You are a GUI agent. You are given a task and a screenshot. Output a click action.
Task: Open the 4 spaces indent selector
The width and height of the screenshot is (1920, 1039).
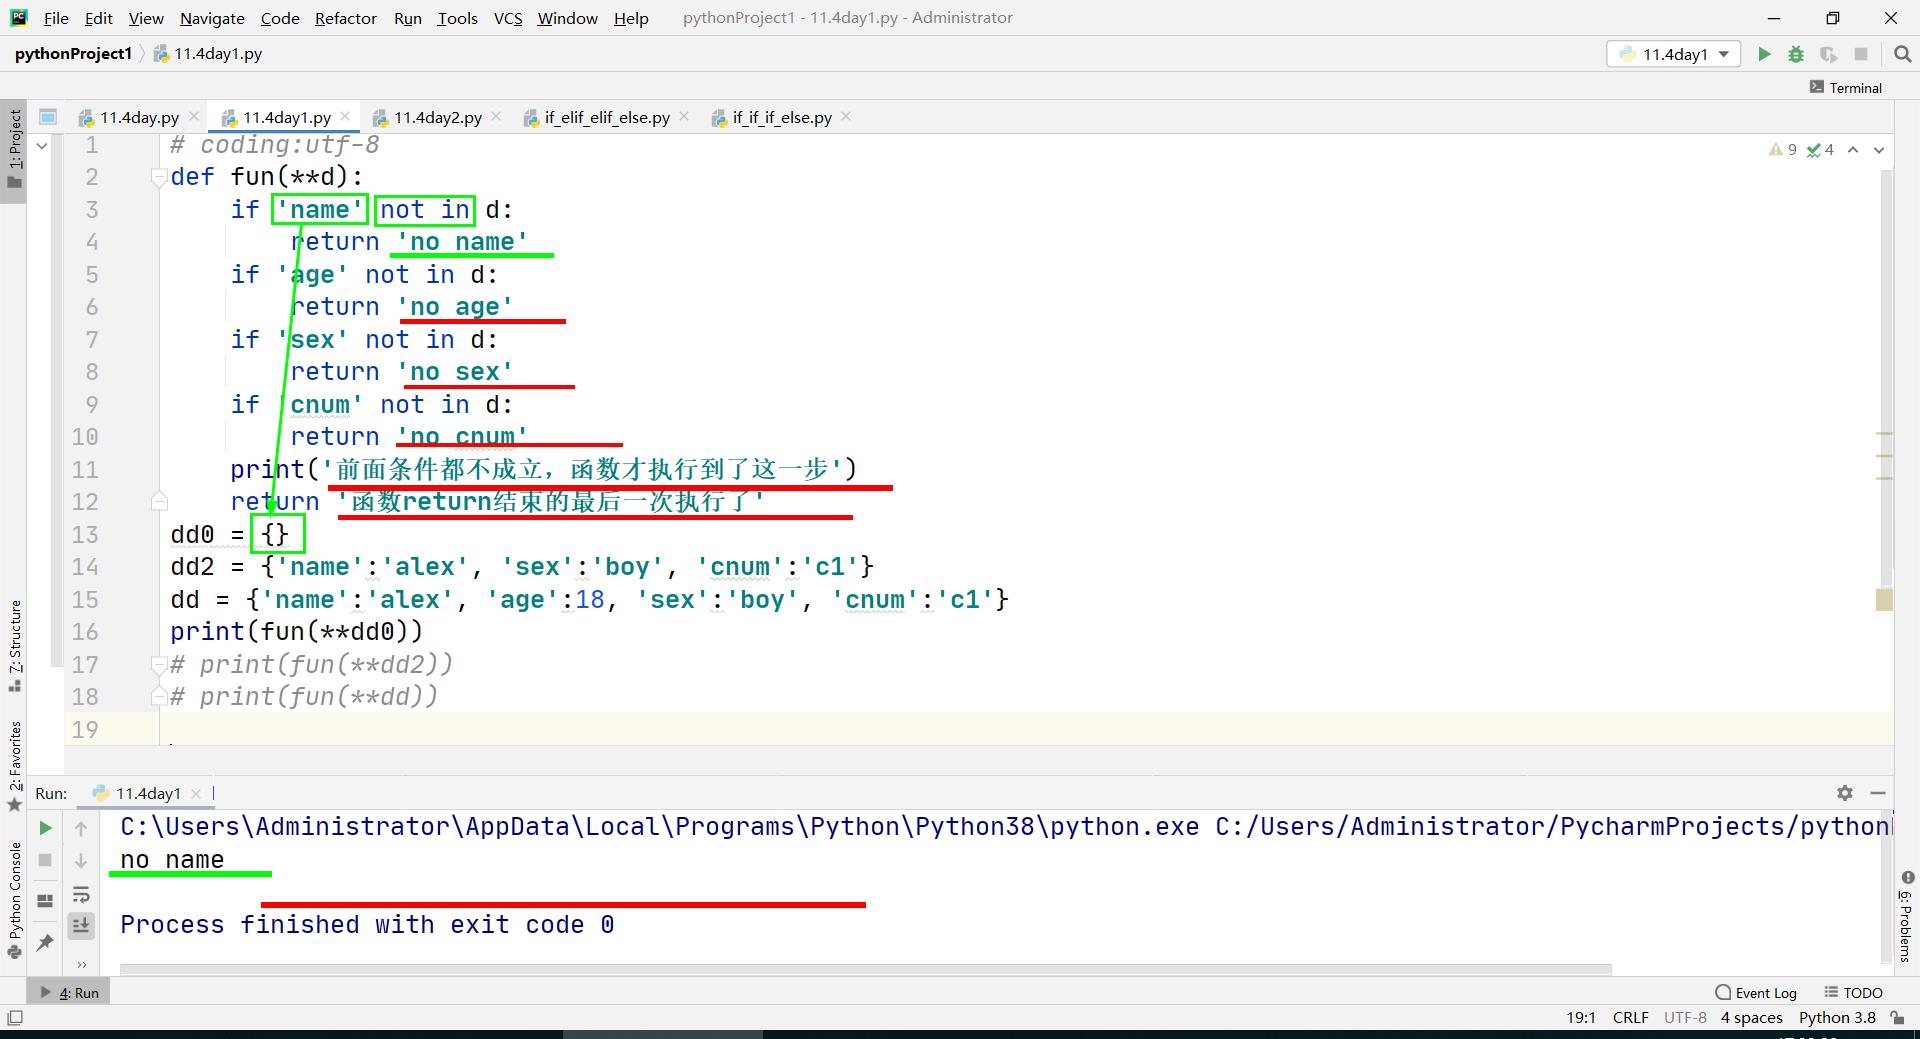pos(1751,1018)
